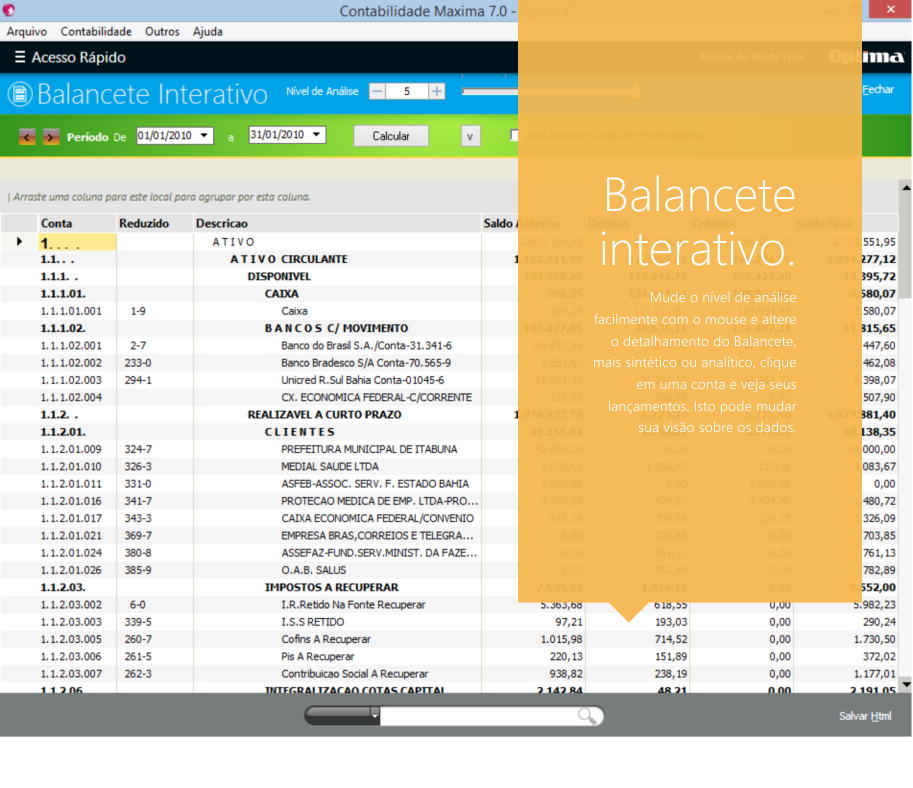Click the analysis level slider track
This screenshot has height=788, width=913.
tap(490, 92)
